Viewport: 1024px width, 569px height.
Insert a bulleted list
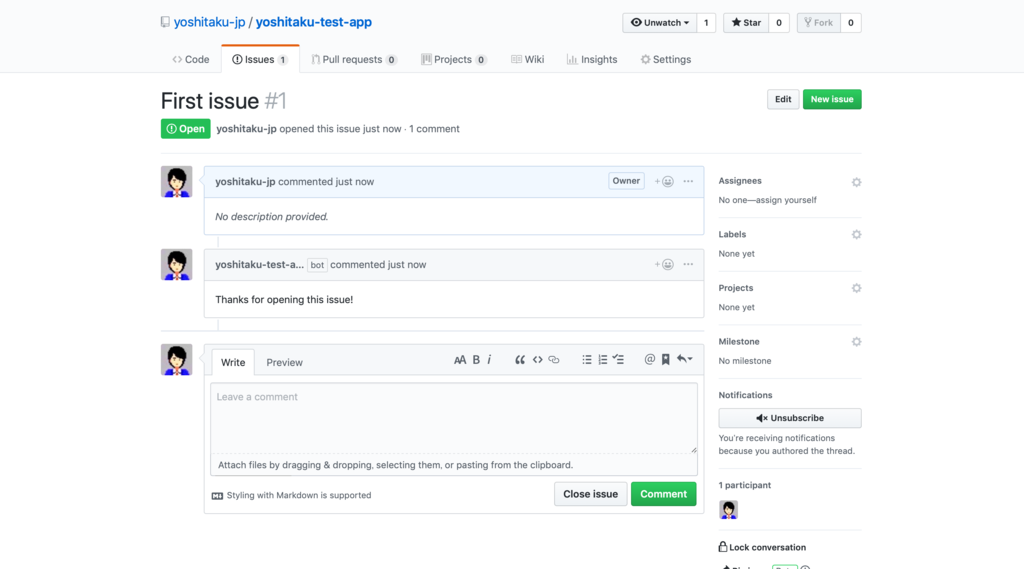click(x=586, y=360)
